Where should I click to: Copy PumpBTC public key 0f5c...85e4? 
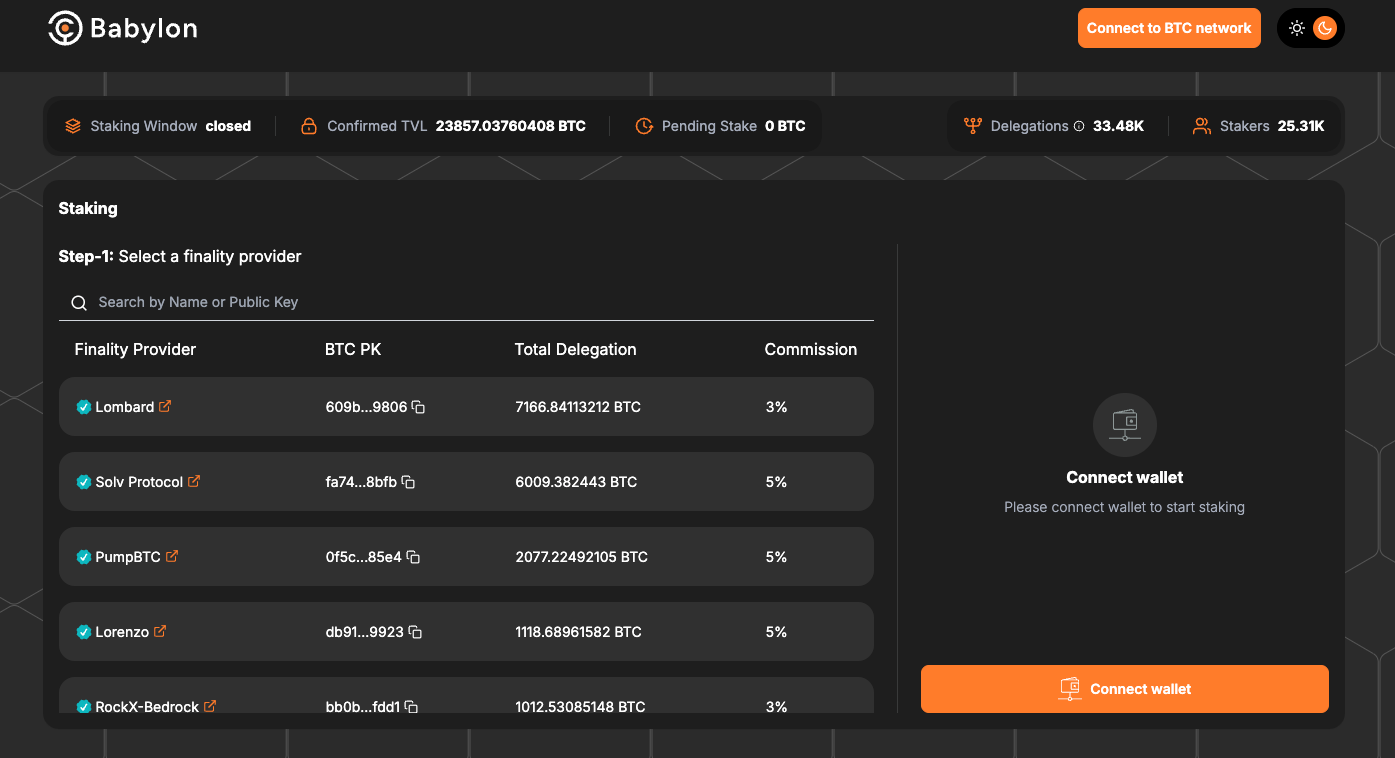click(x=413, y=557)
